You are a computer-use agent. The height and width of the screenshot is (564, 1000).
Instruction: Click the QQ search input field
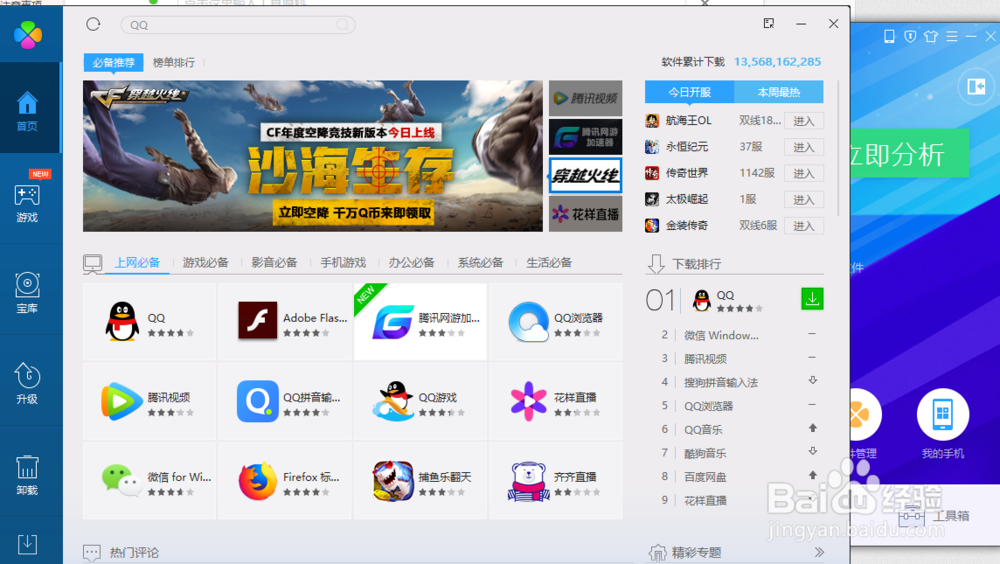pos(238,25)
